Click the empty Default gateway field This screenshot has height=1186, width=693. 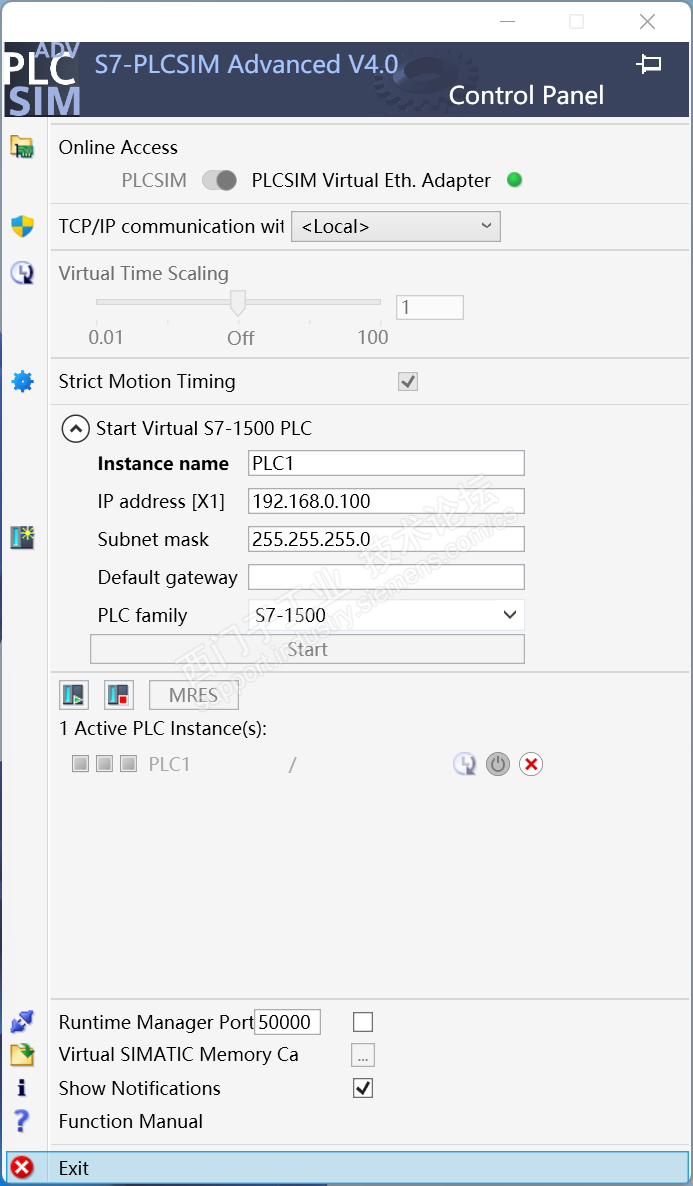coord(386,577)
